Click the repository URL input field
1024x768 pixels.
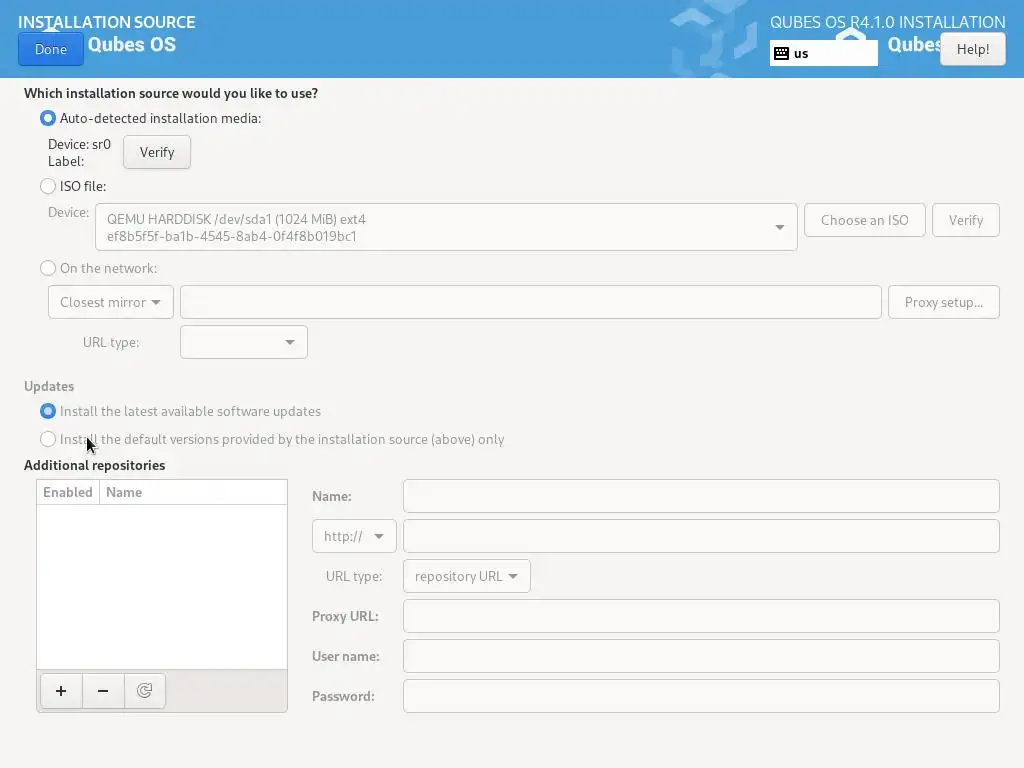click(701, 536)
